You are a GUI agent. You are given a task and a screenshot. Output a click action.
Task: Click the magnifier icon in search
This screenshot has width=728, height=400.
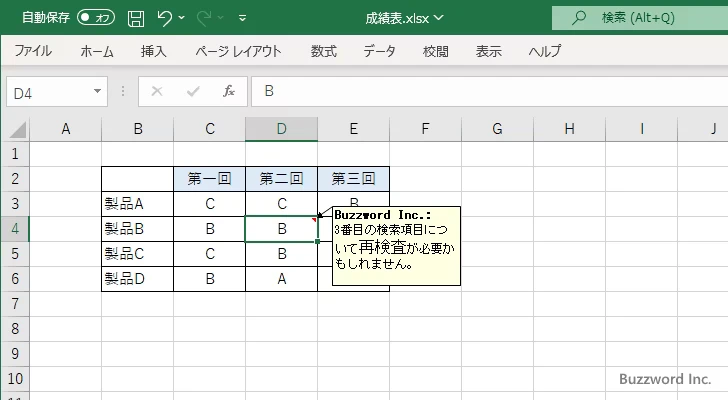(x=578, y=18)
